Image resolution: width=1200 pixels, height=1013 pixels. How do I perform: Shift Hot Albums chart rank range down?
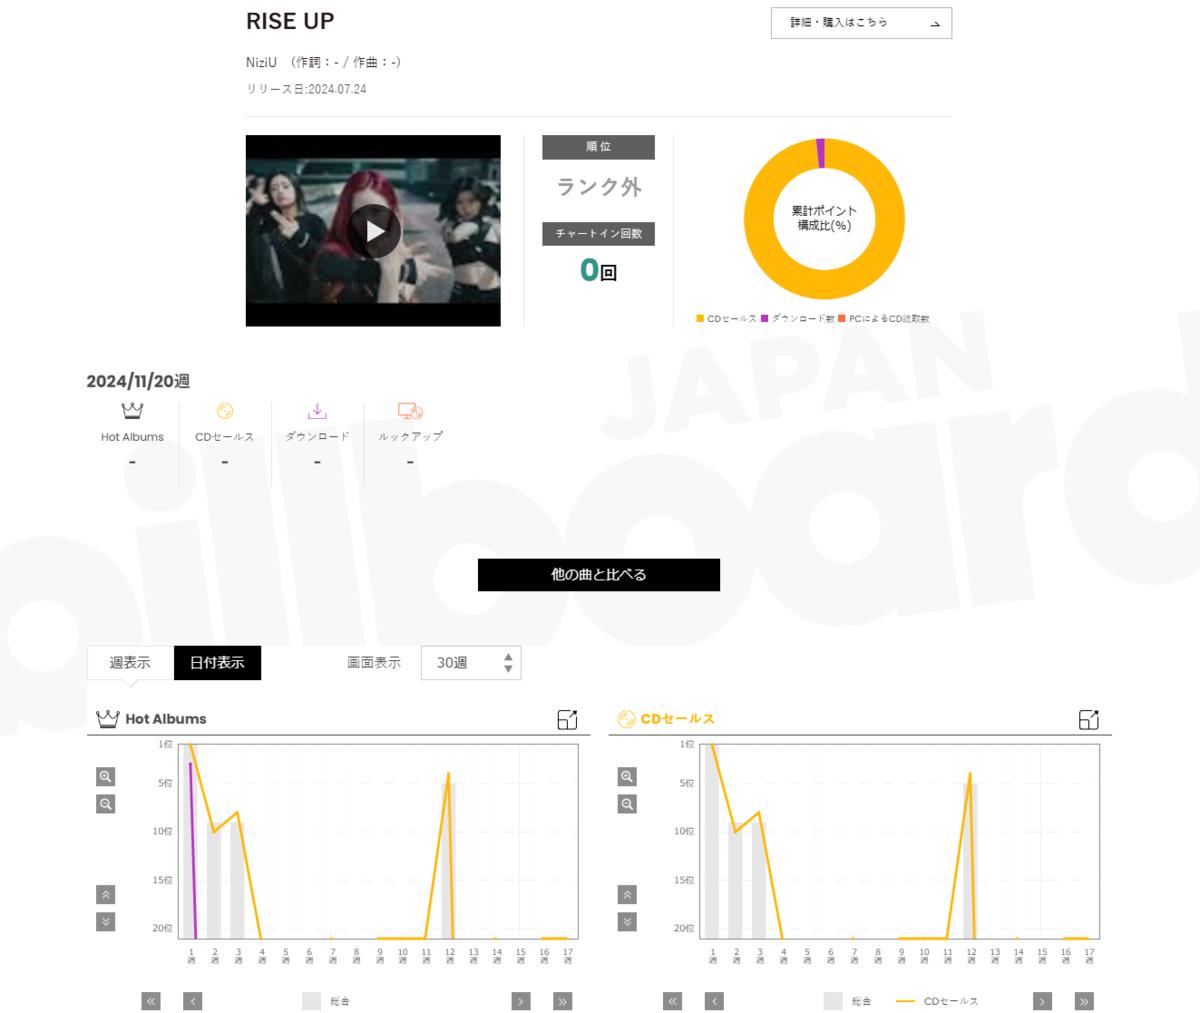coord(106,922)
